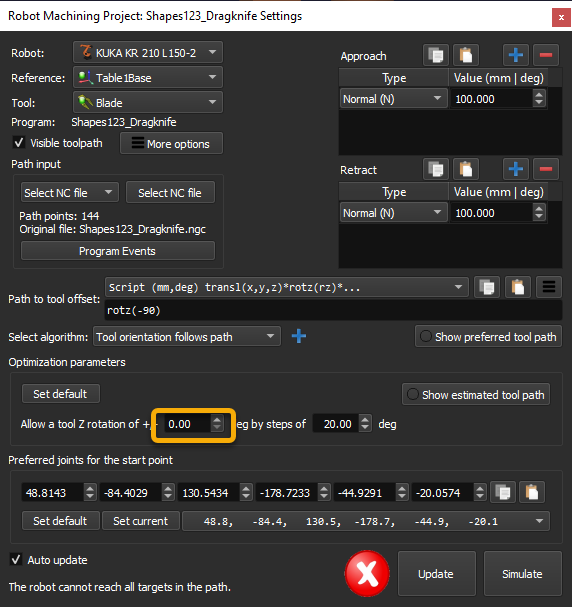Image resolution: width=572 pixels, height=607 pixels.
Task: Expand the Select NC file dropdown
Action: [69, 192]
